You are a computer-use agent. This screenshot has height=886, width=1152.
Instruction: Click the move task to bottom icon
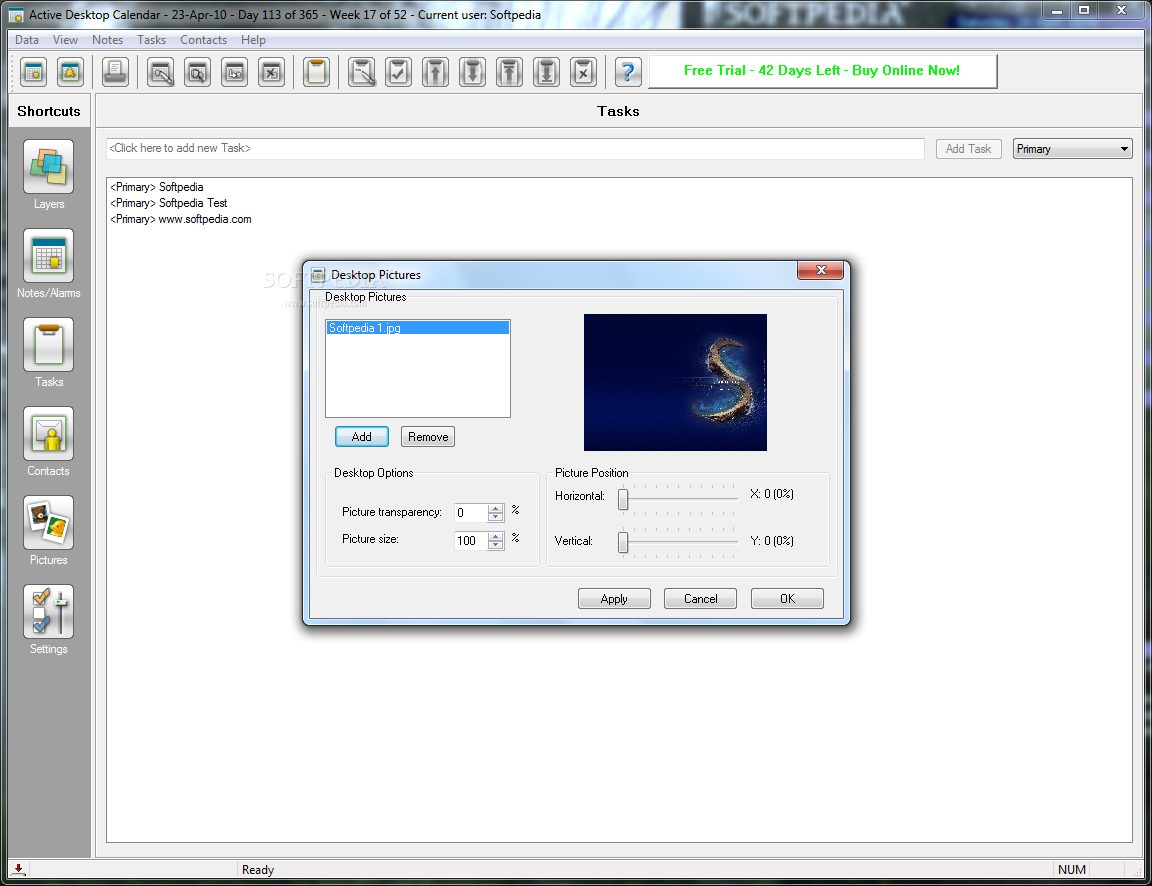(x=546, y=72)
